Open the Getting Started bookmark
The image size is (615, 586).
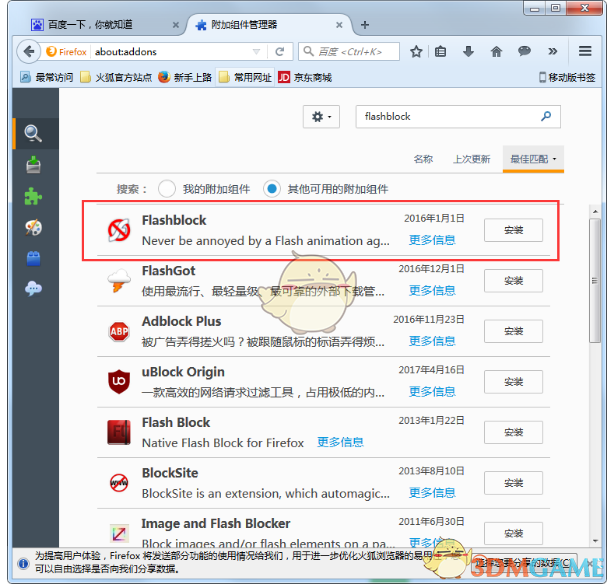click(185, 77)
